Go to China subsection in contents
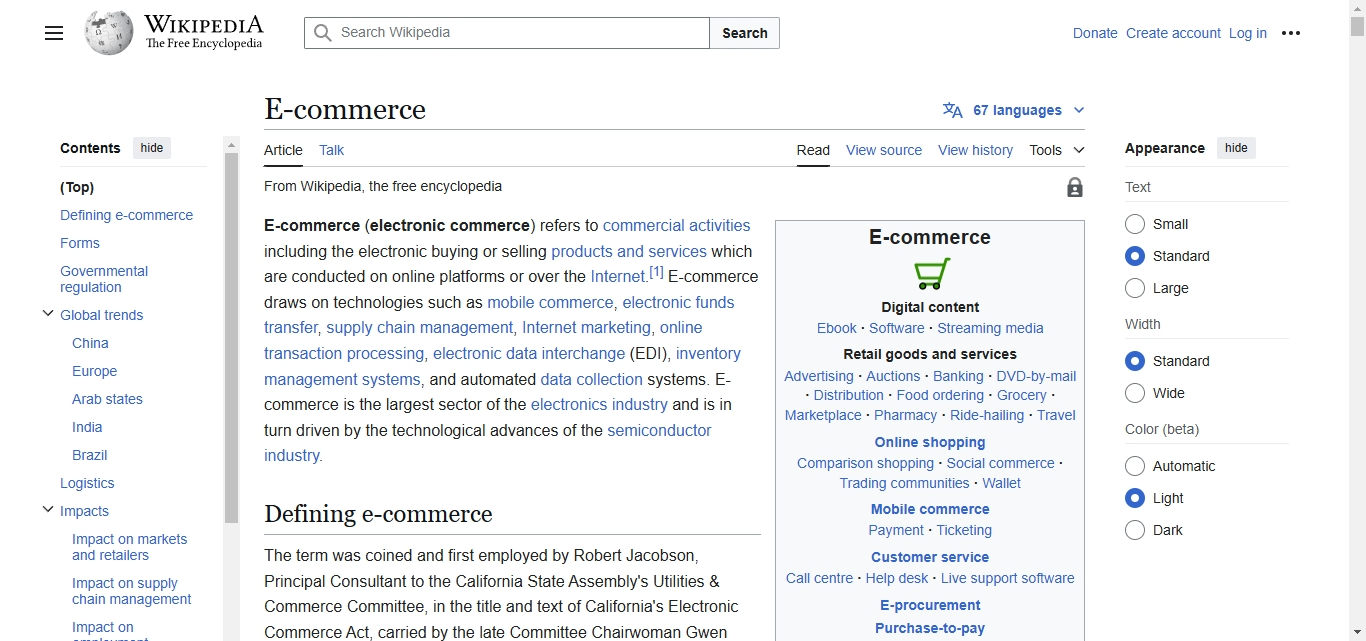The height and width of the screenshot is (641, 1366). 90,343
